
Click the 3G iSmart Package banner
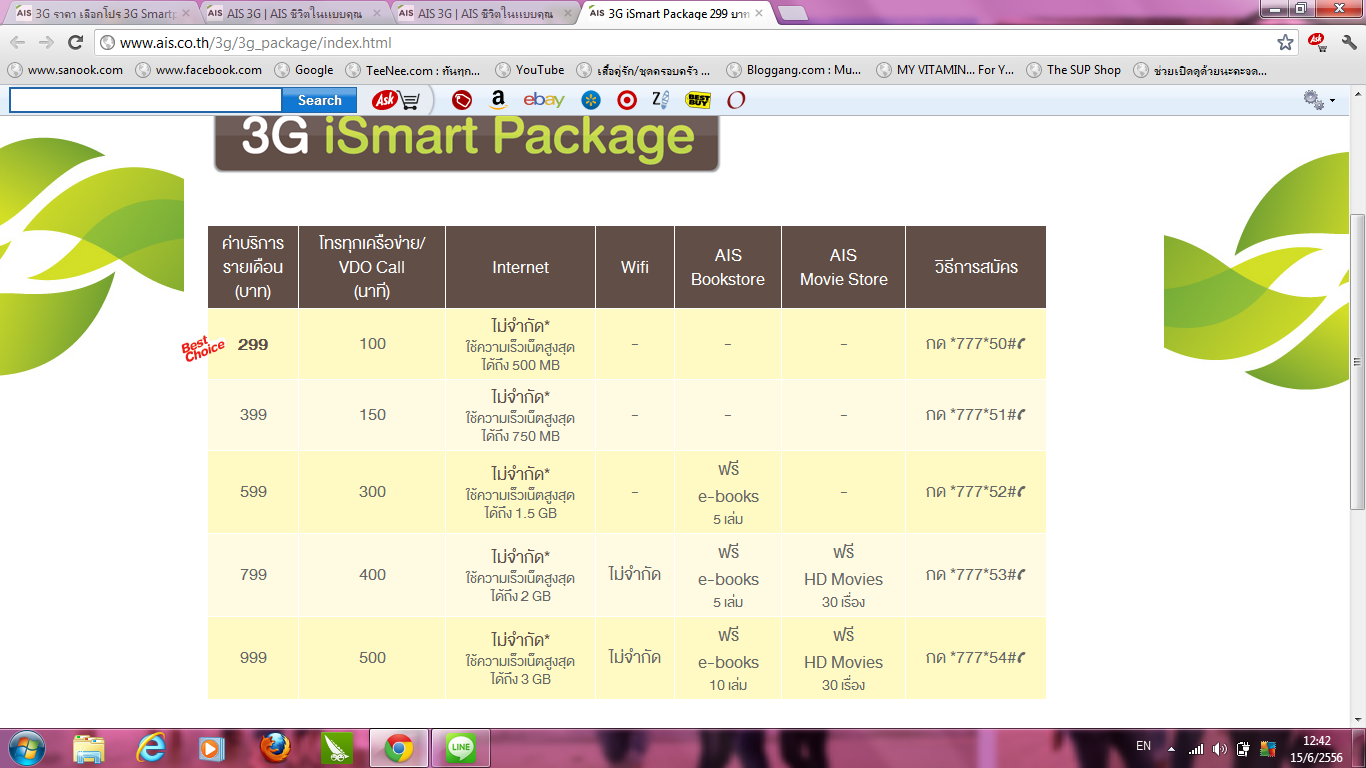click(467, 144)
